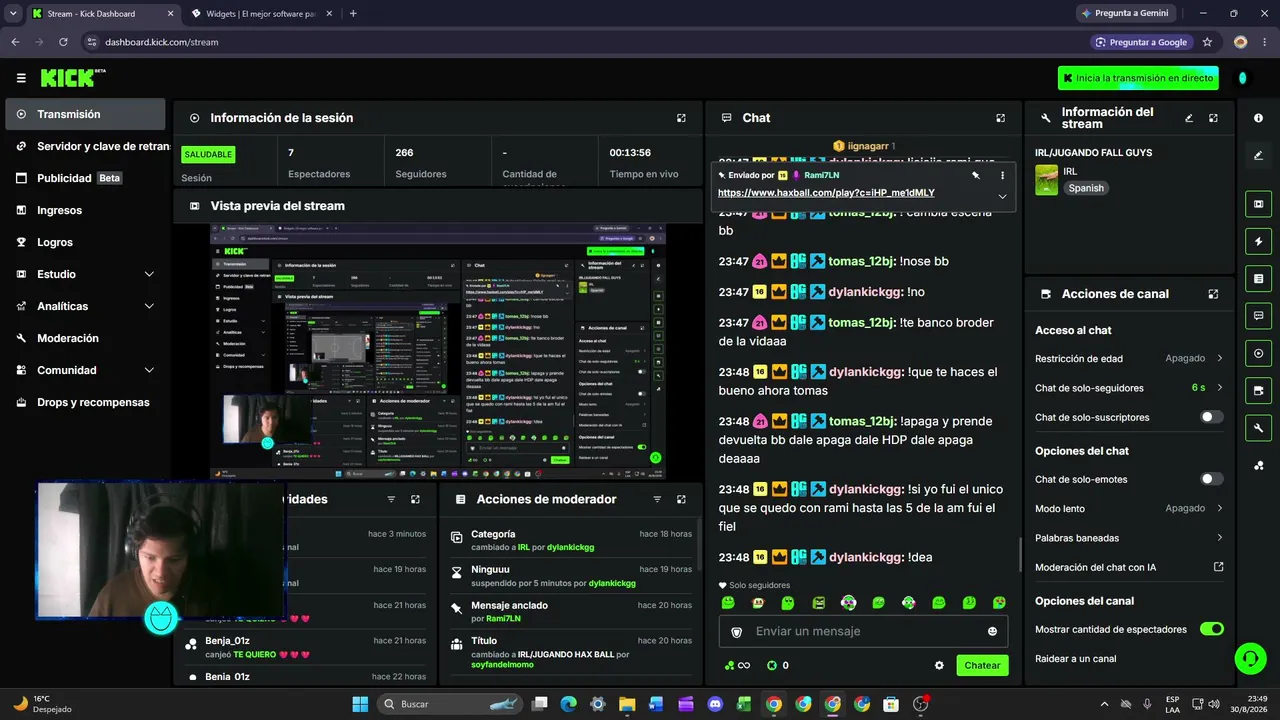Toggle the wrench widget icon in right sidebar
Image resolution: width=1280 pixels, height=720 pixels.
[x=1258, y=428]
